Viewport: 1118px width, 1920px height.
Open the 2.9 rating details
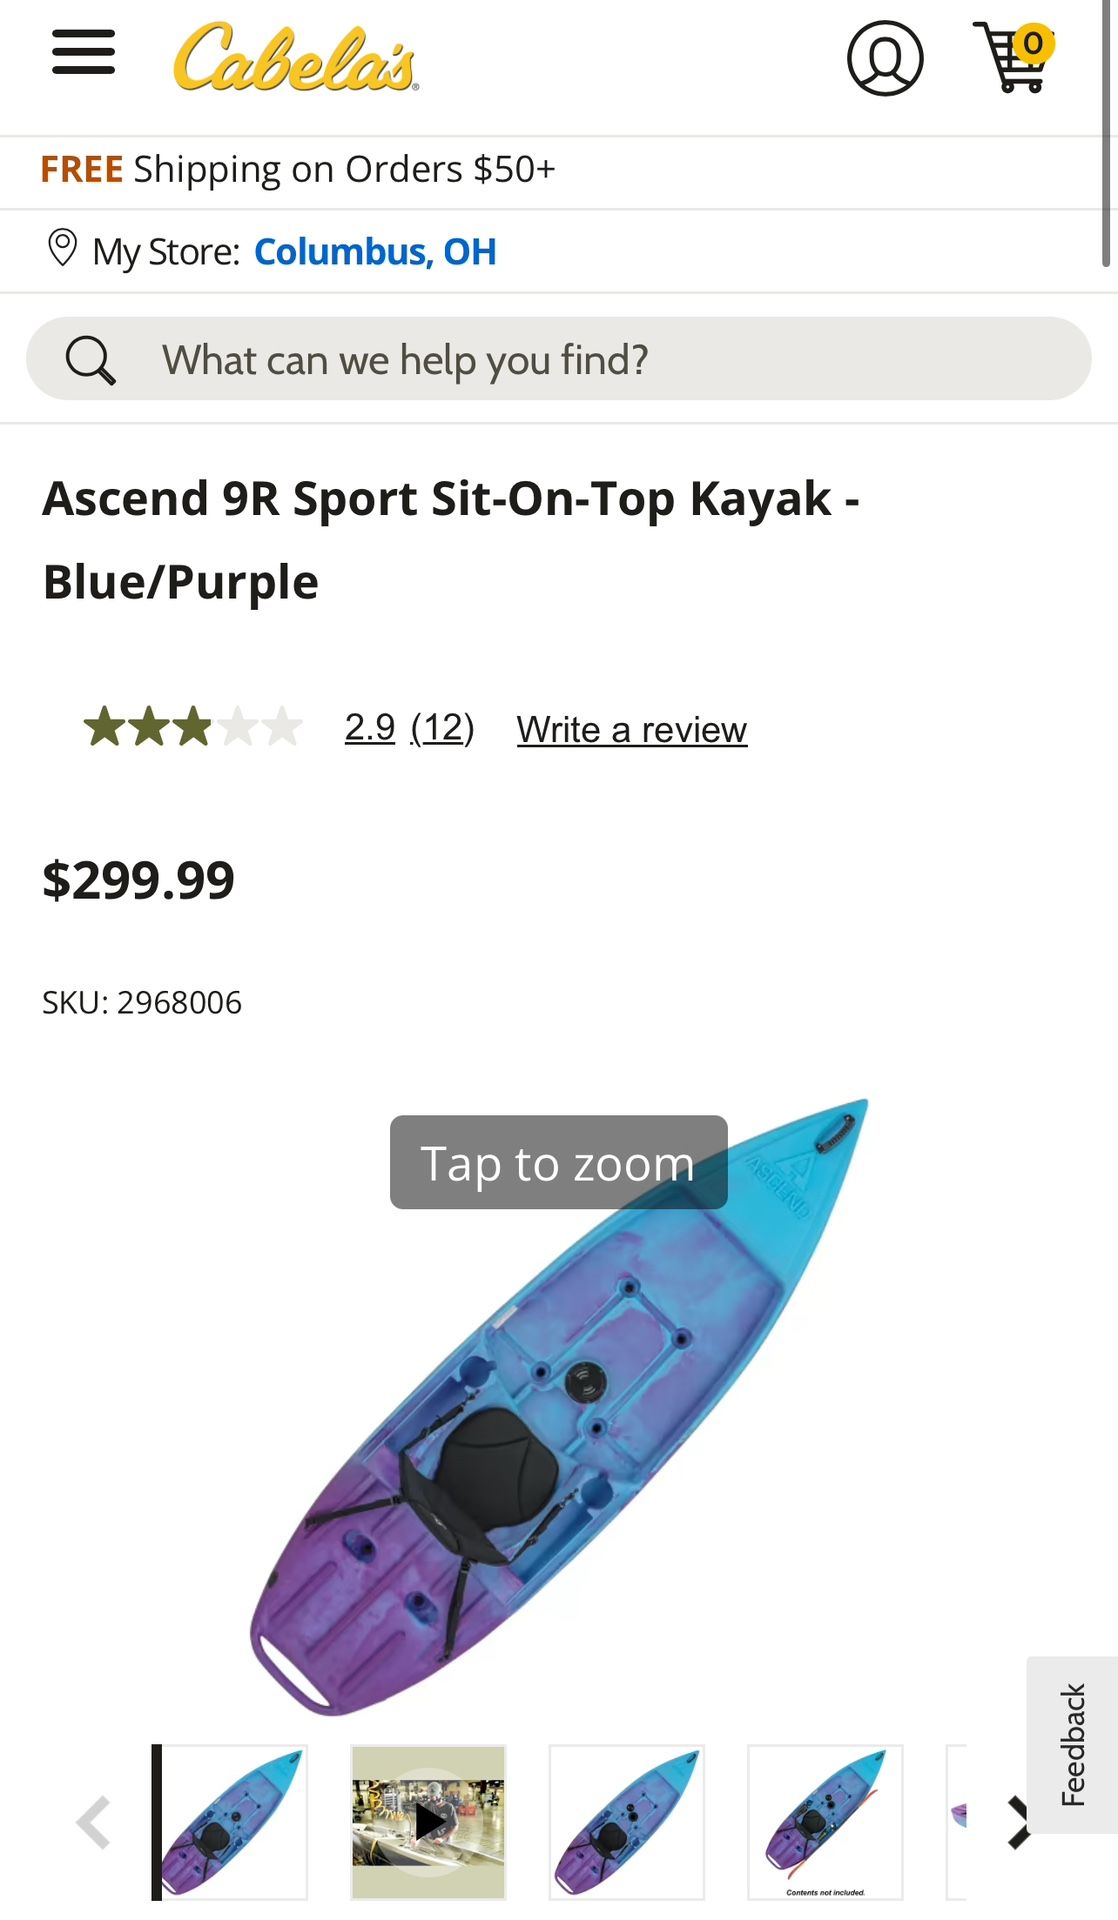[x=370, y=728]
